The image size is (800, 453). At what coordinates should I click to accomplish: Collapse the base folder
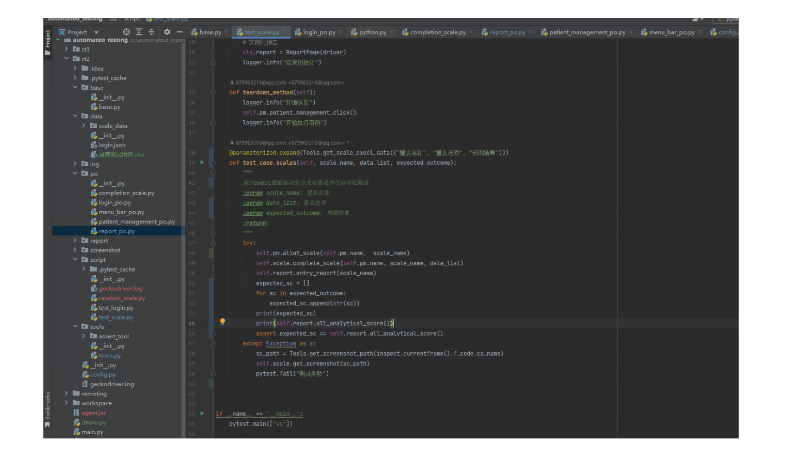click(75, 88)
